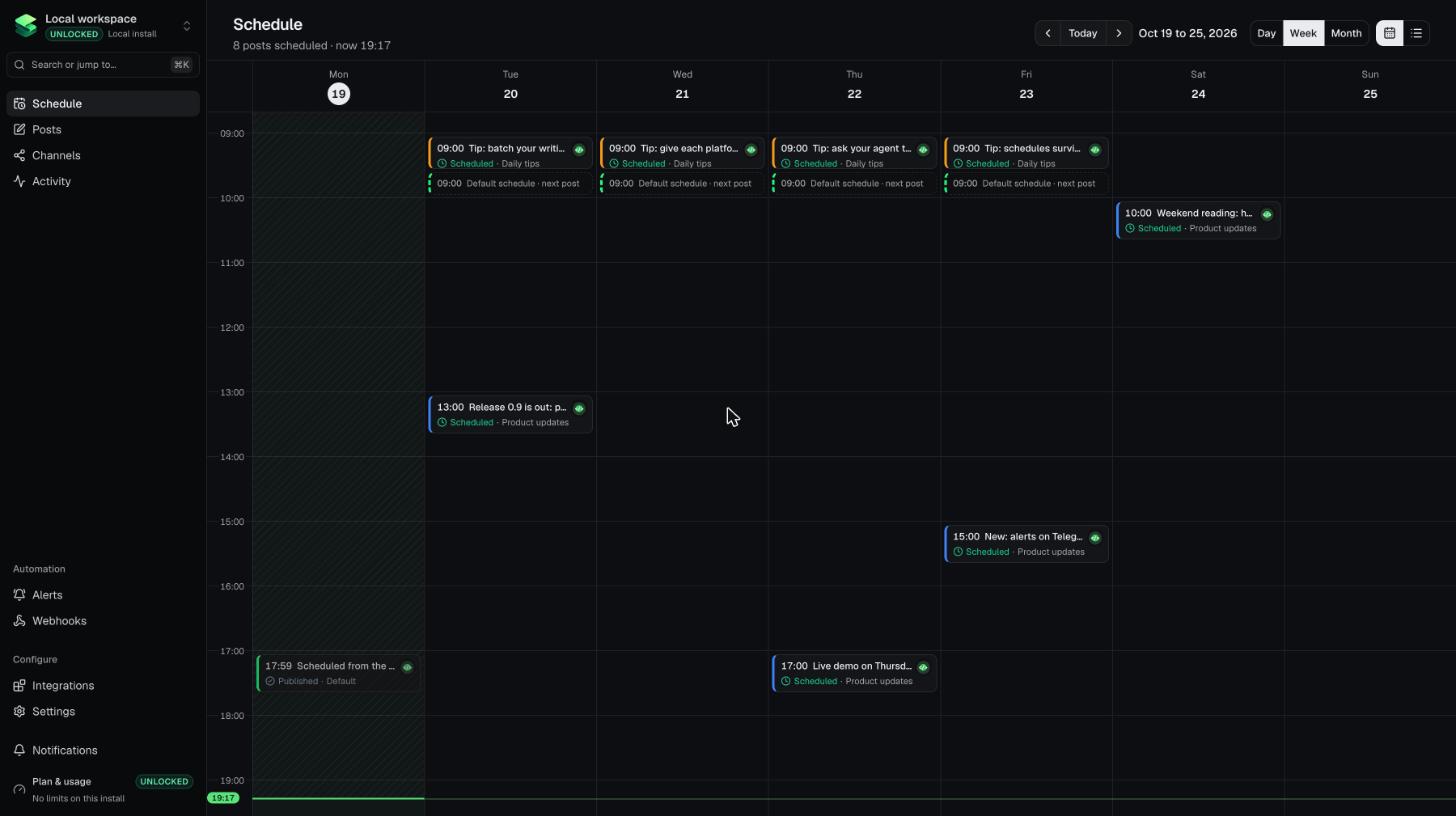
Task: Switch to Week view
Action: pos(1303,33)
